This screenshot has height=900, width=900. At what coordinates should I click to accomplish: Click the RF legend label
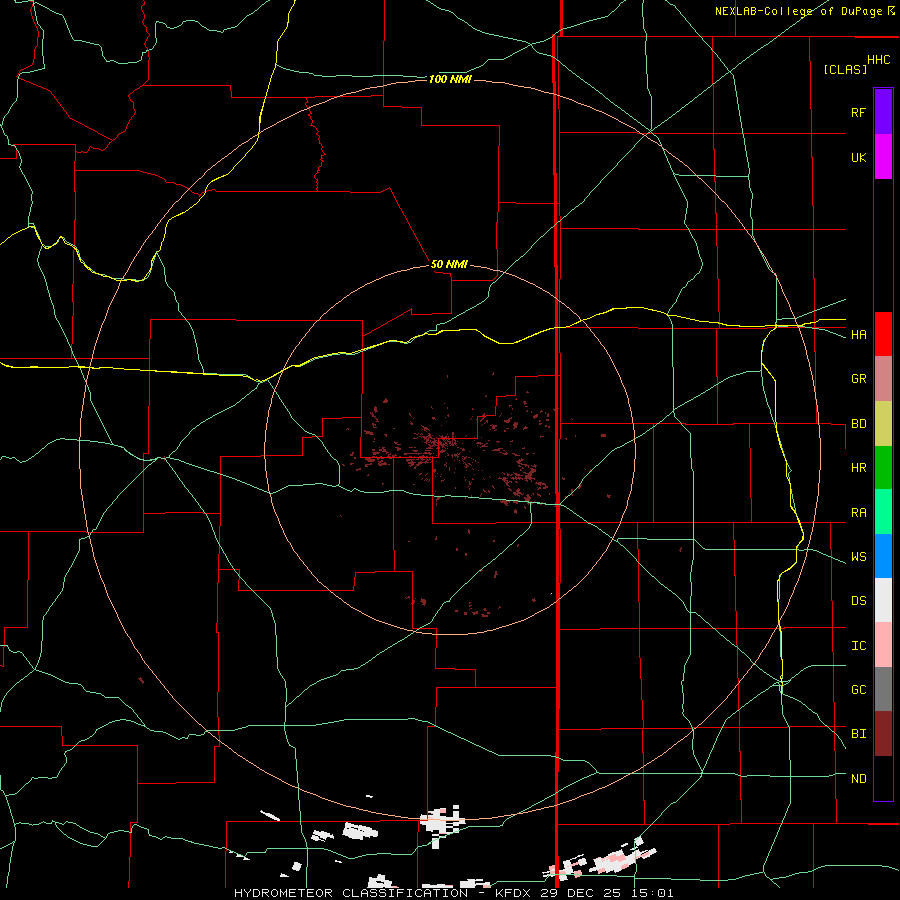(x=858, y=112)
